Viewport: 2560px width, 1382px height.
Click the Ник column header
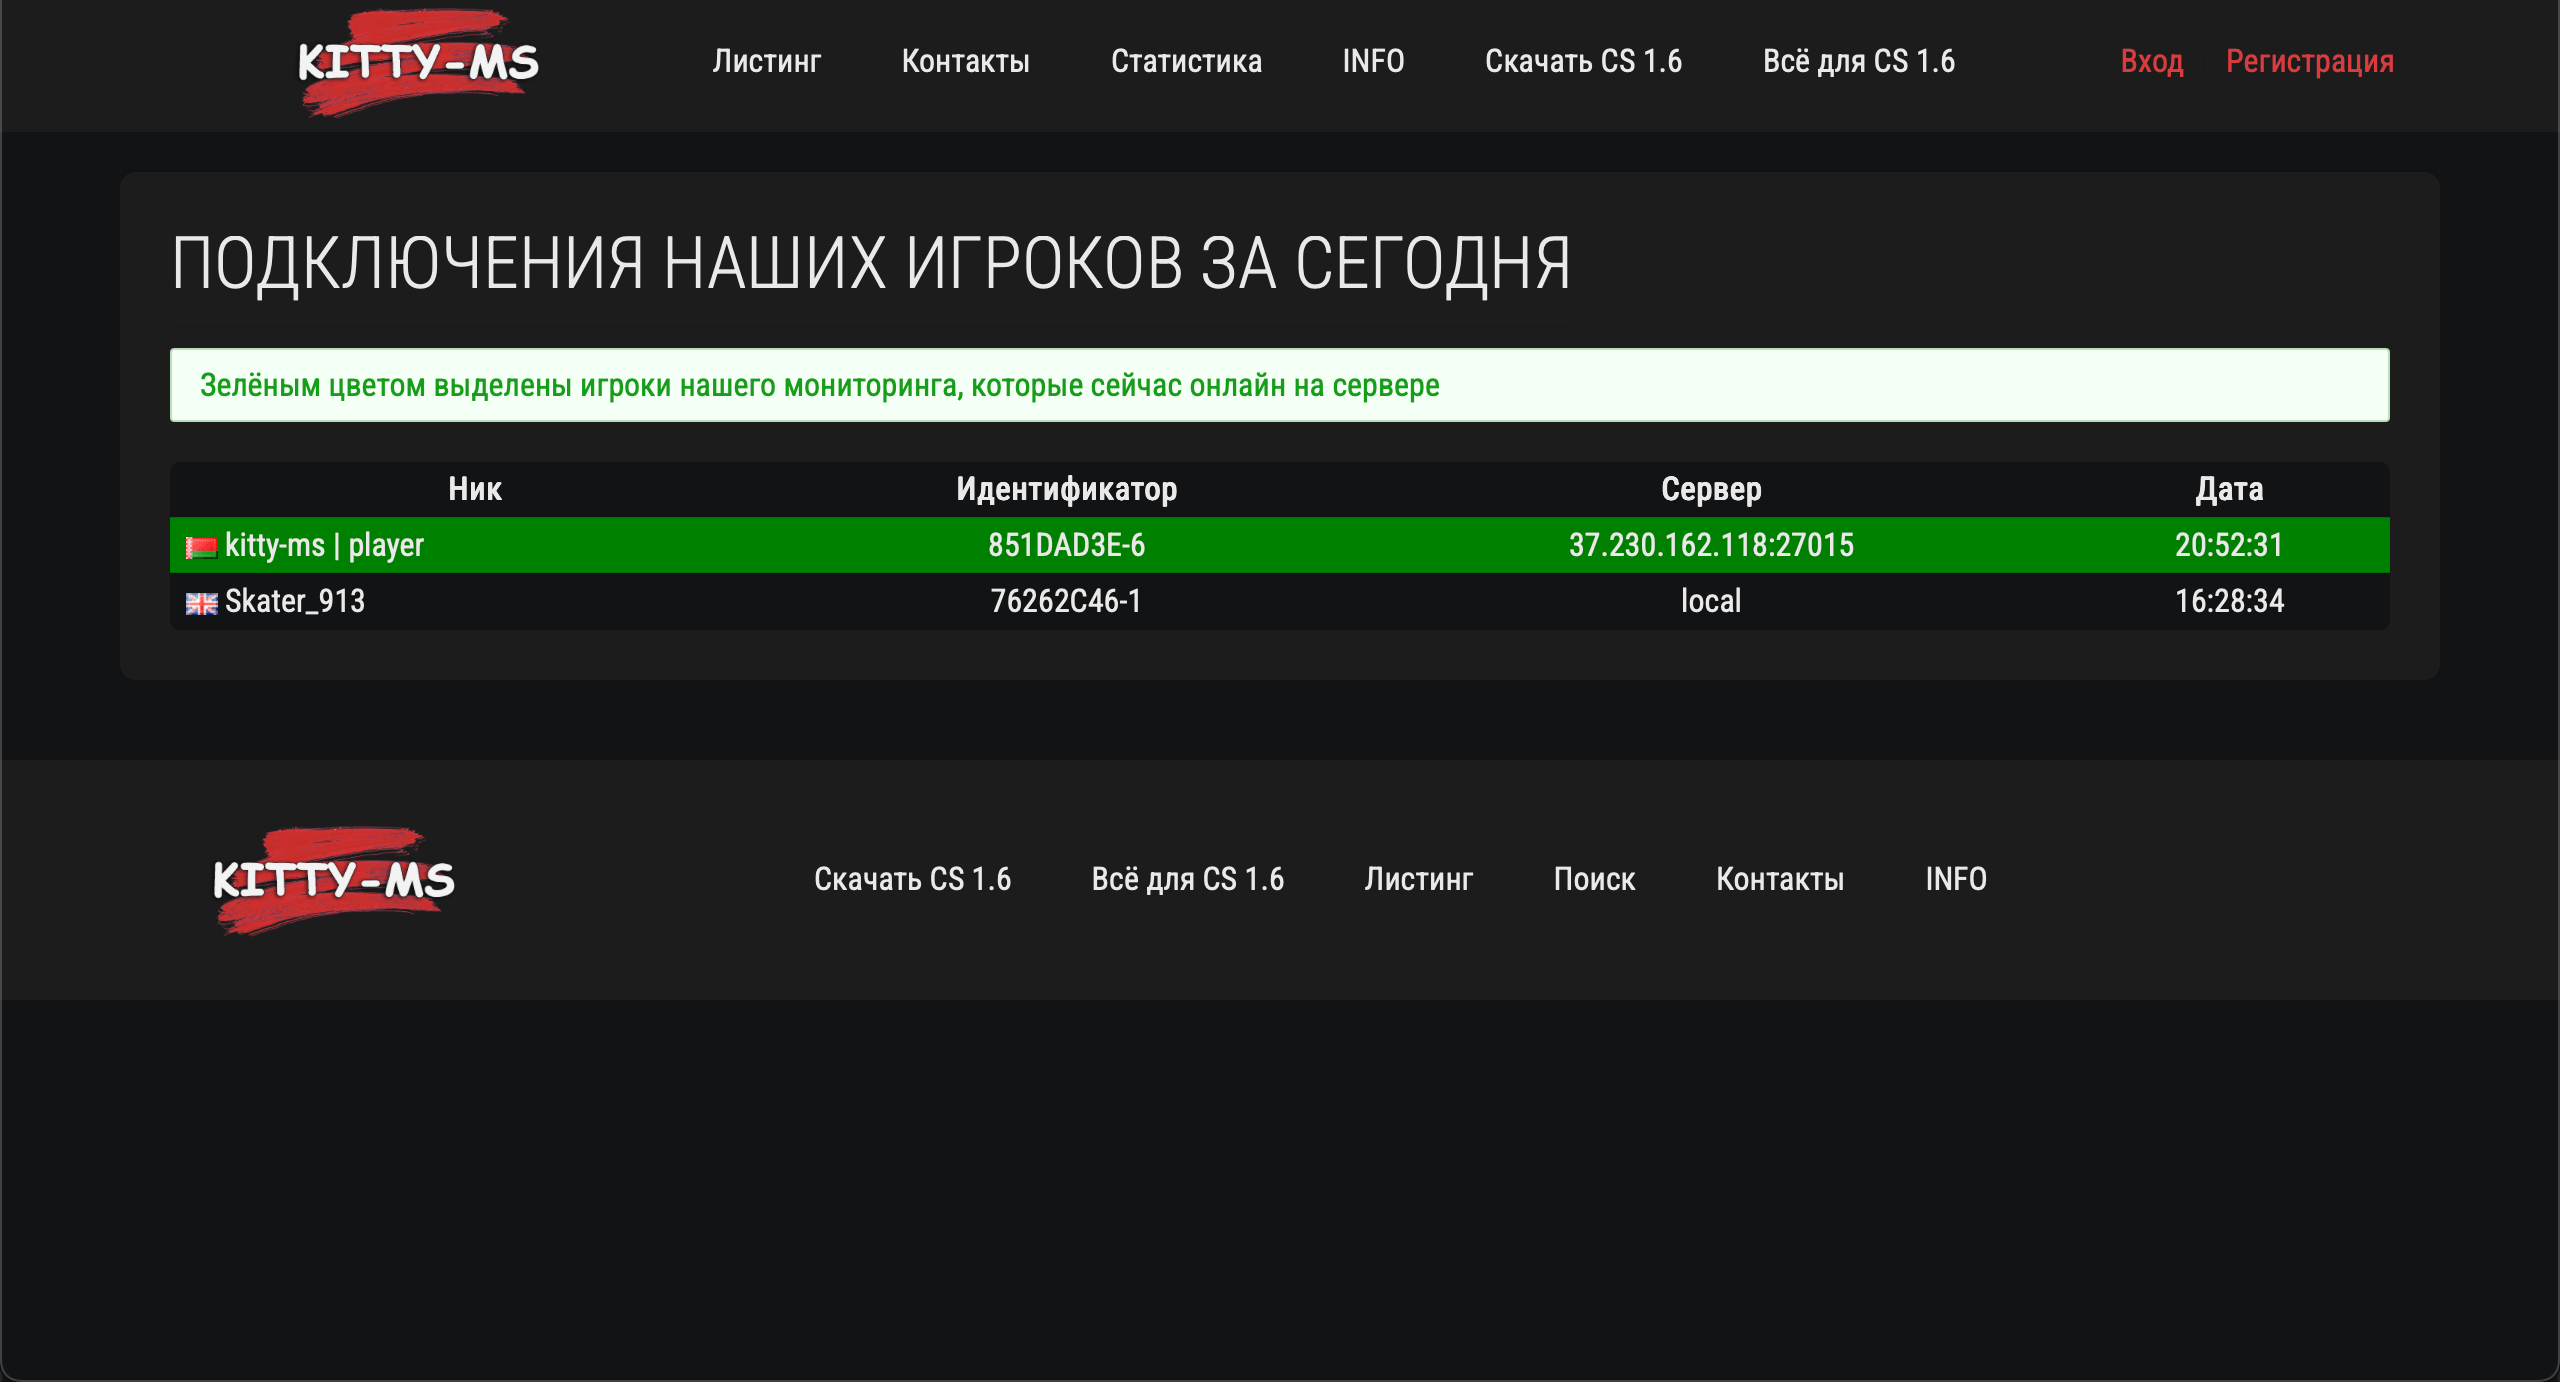[475, 489]
